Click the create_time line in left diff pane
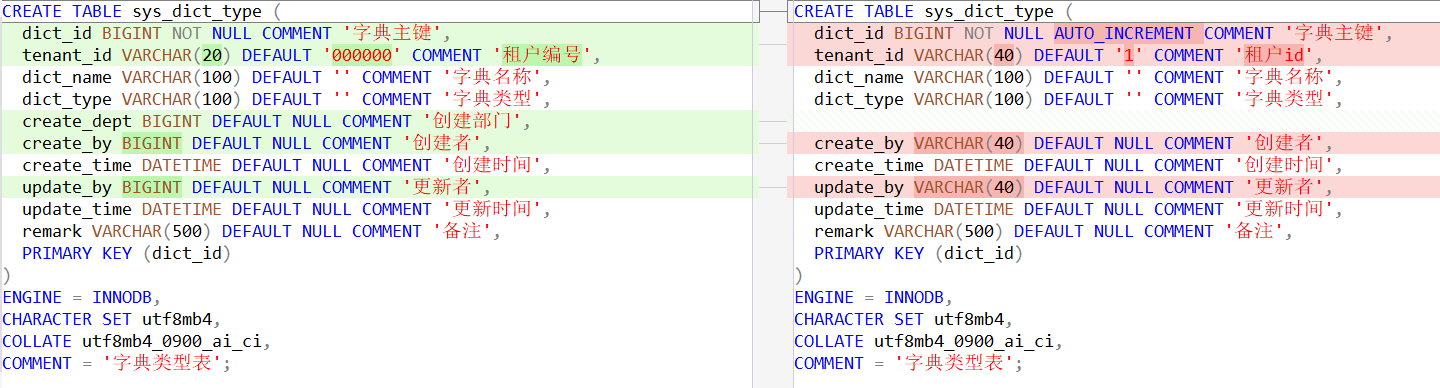 pos(287,165)
